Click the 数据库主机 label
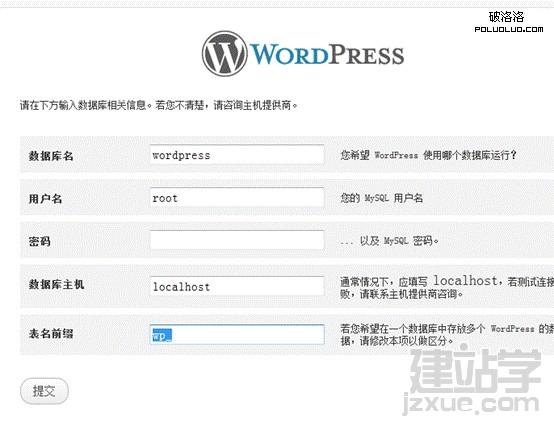Screen dimensions: 554x423 click(57, 284)
